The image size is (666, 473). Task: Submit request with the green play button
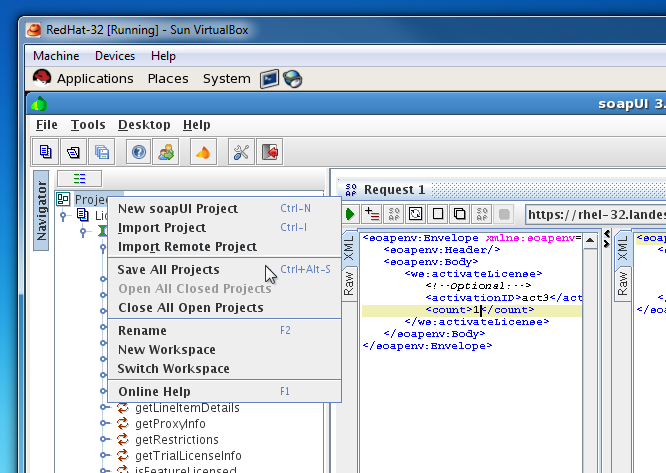coord(350,214)
